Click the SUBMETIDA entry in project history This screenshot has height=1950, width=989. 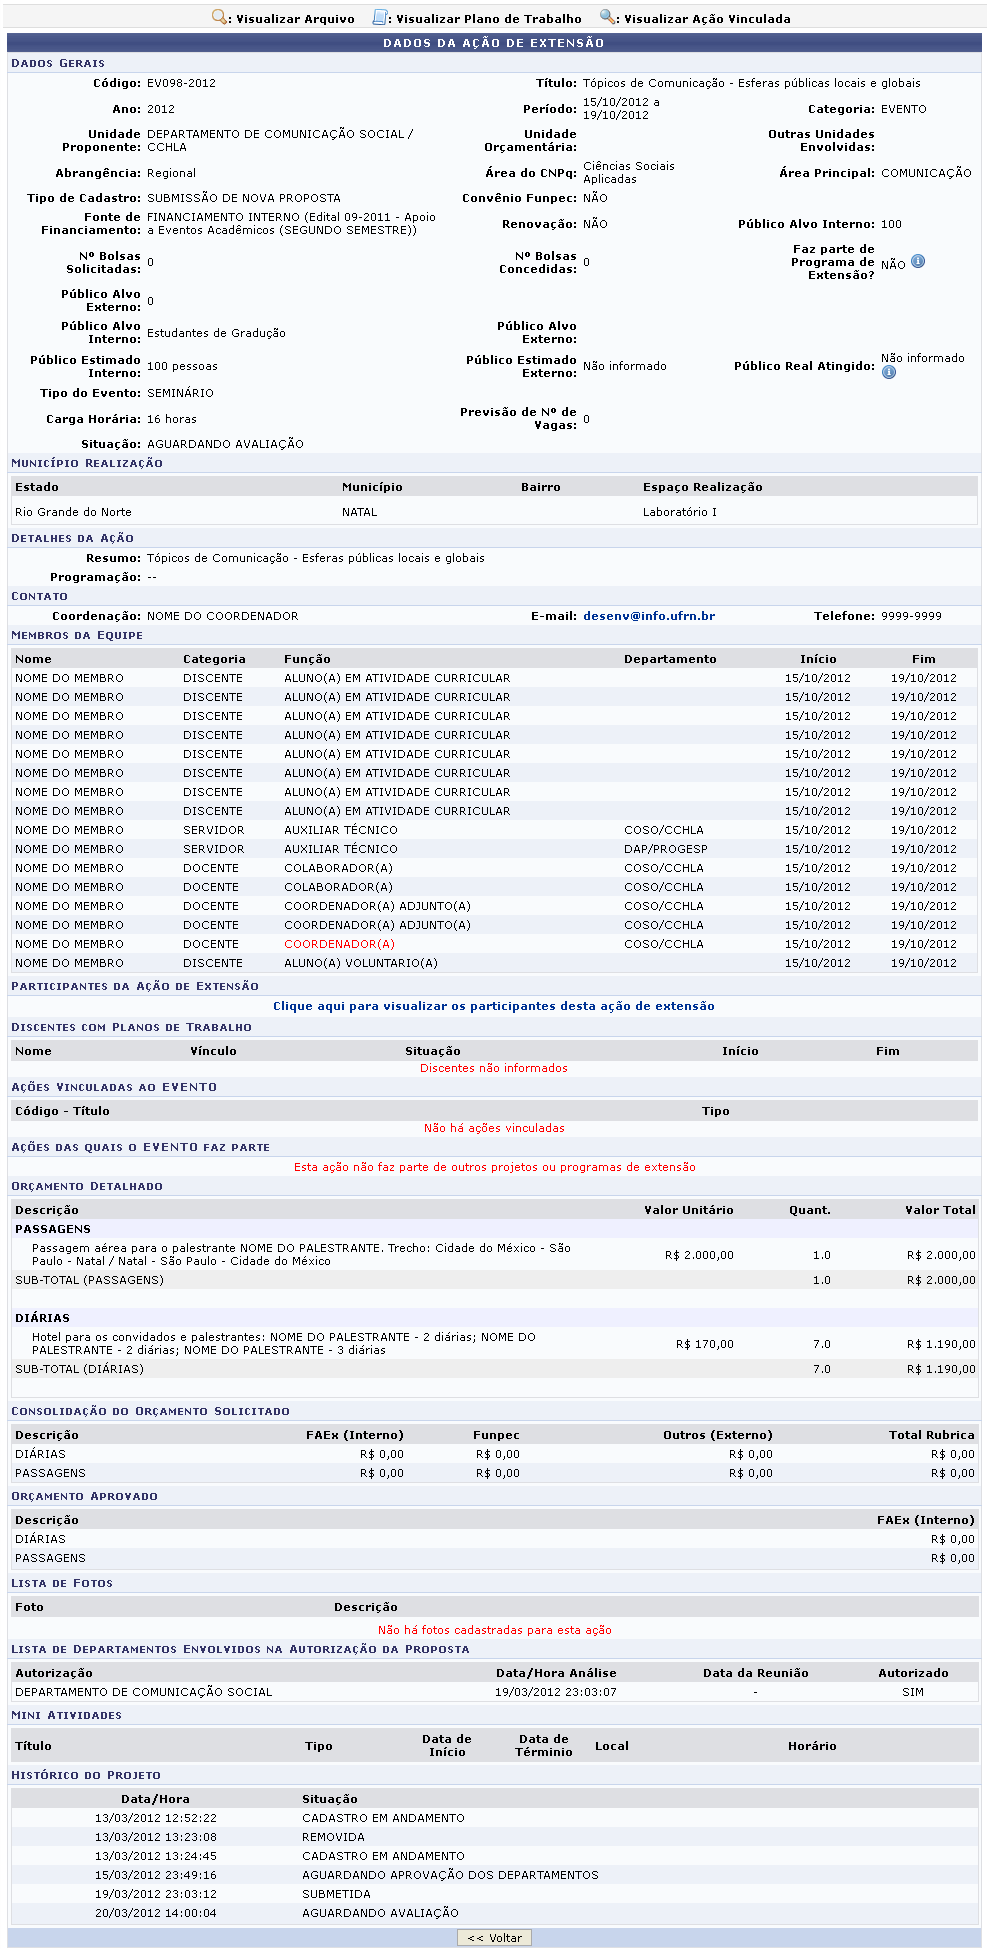(x=336, y=1894)
